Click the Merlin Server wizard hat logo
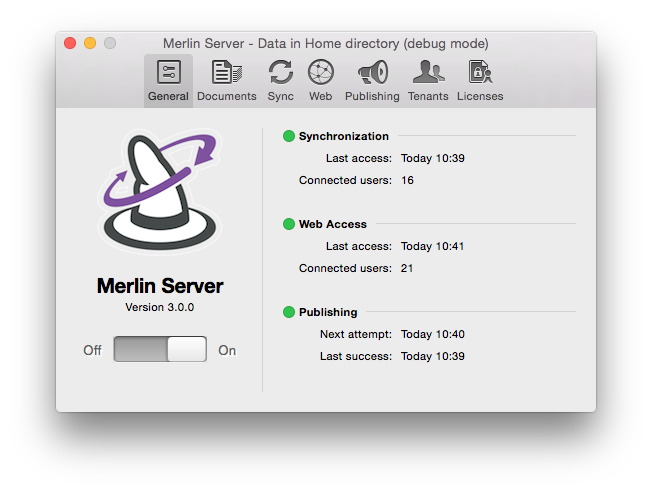The width and height of the screenshot is (652, 492). tap(160, 191)
